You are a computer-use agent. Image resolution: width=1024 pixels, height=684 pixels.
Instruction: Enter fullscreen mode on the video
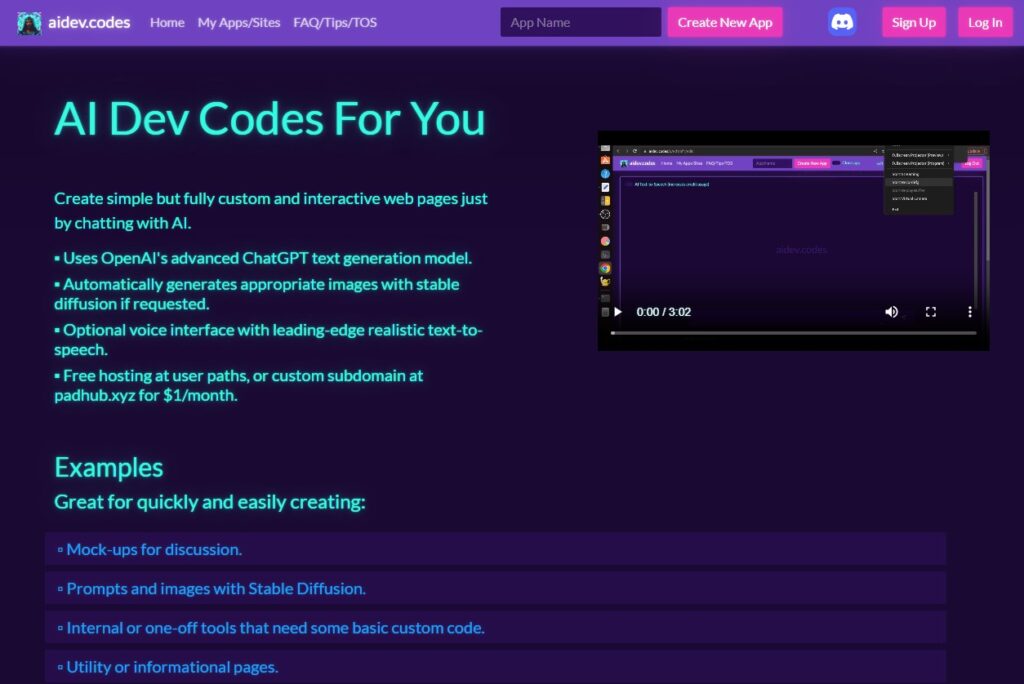[x=930, y=312]
